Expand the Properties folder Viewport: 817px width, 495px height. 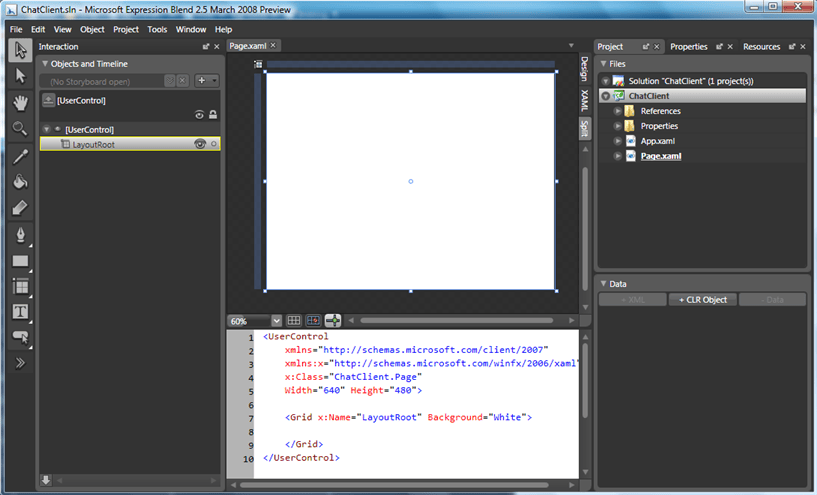point(617,126)
